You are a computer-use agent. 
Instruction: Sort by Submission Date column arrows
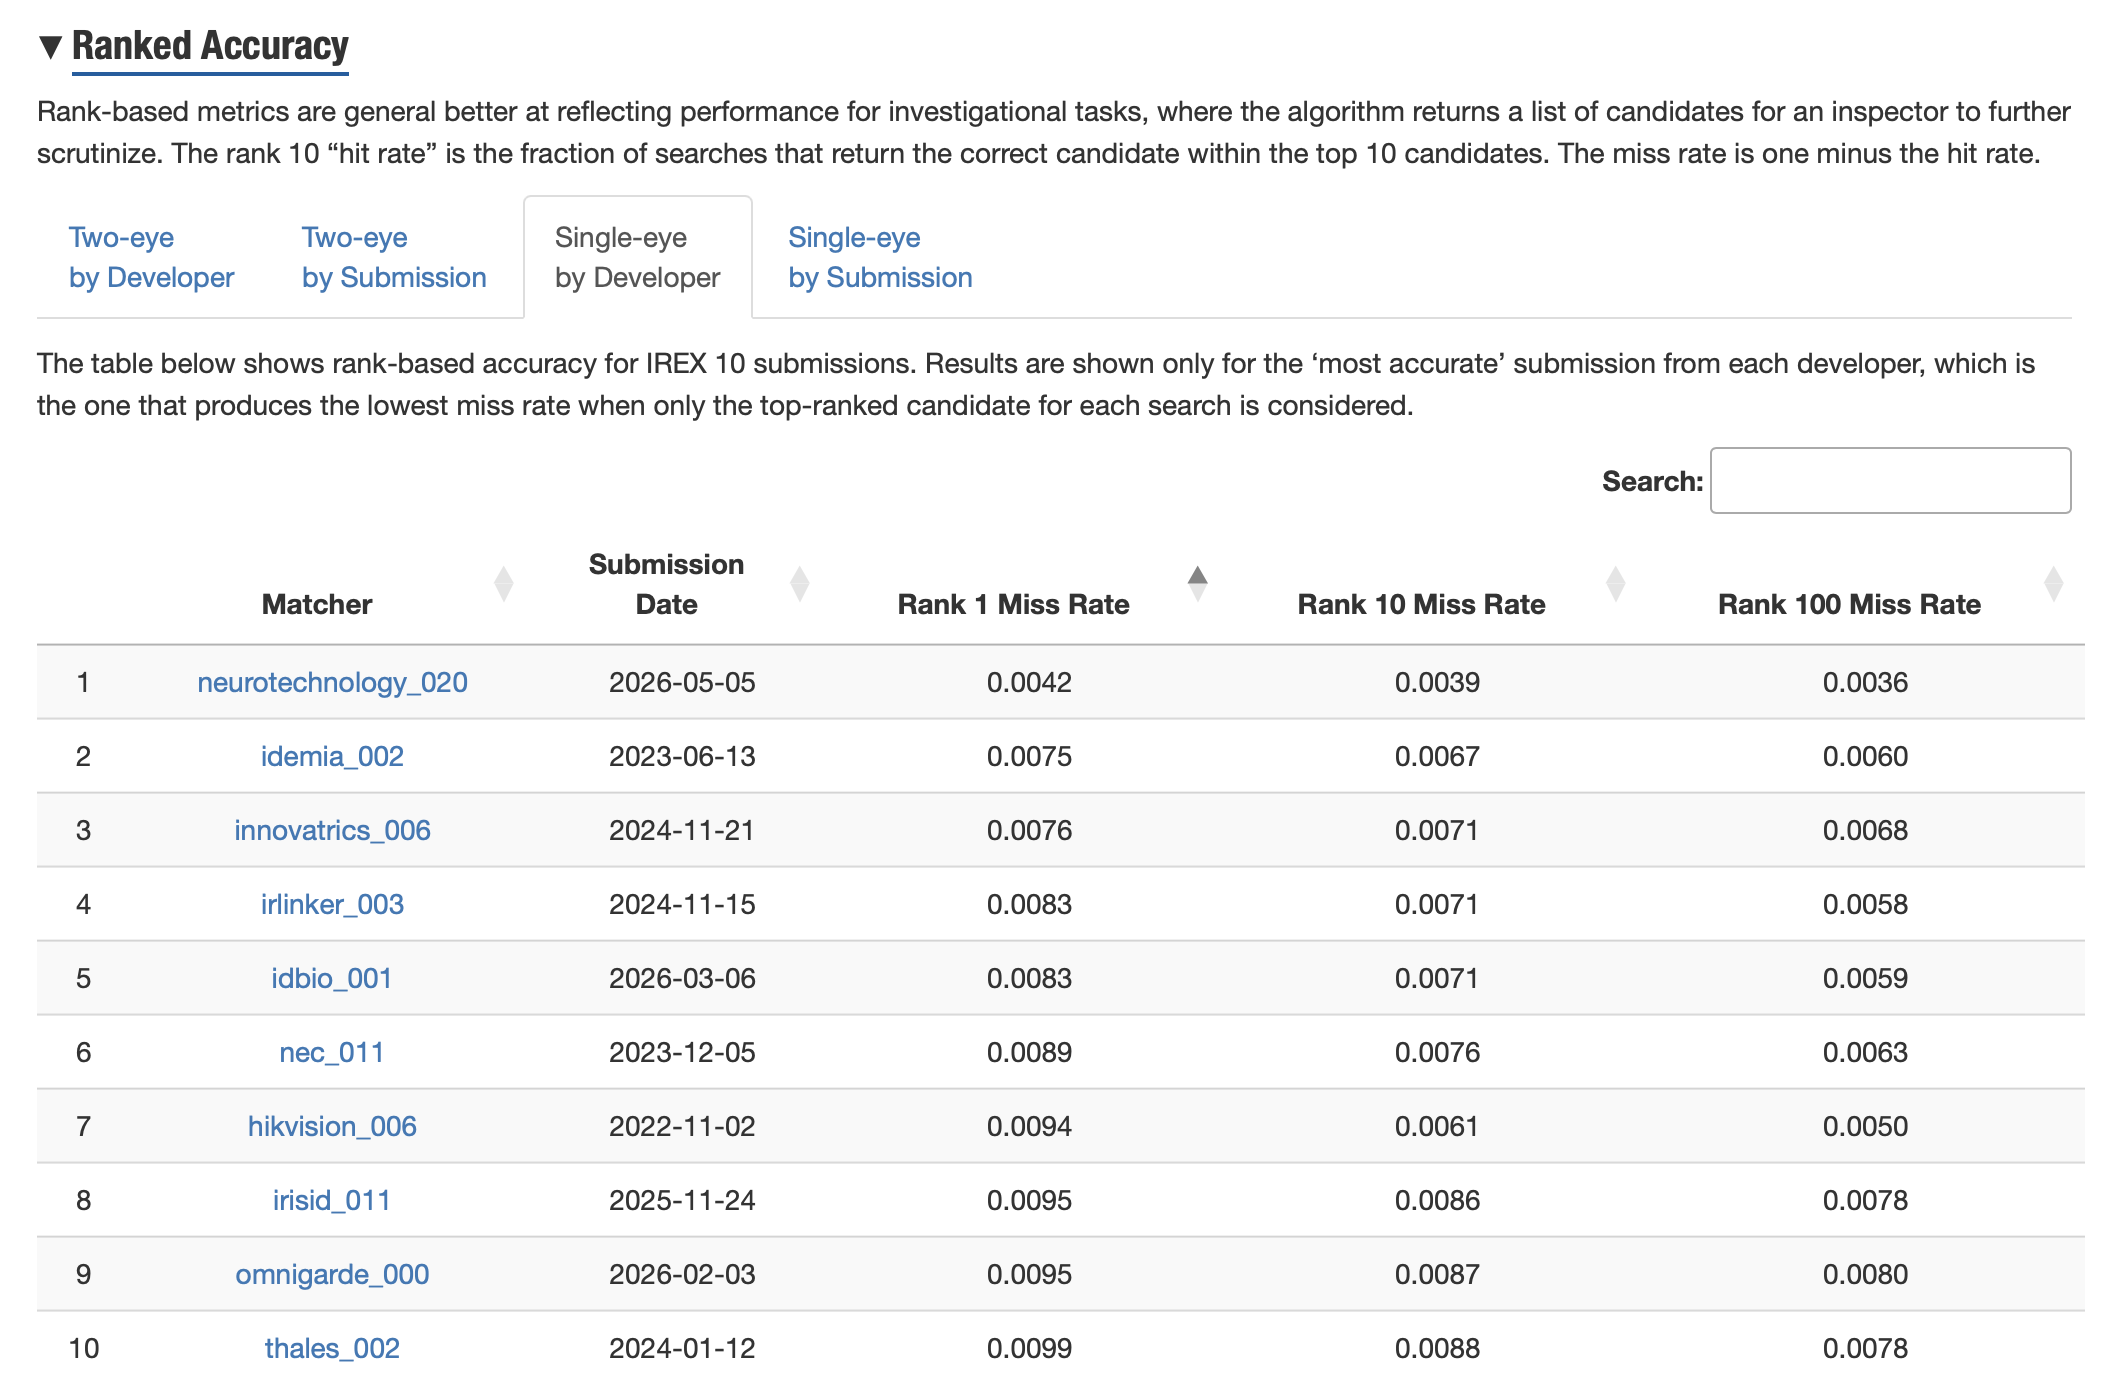coord(800,584)
